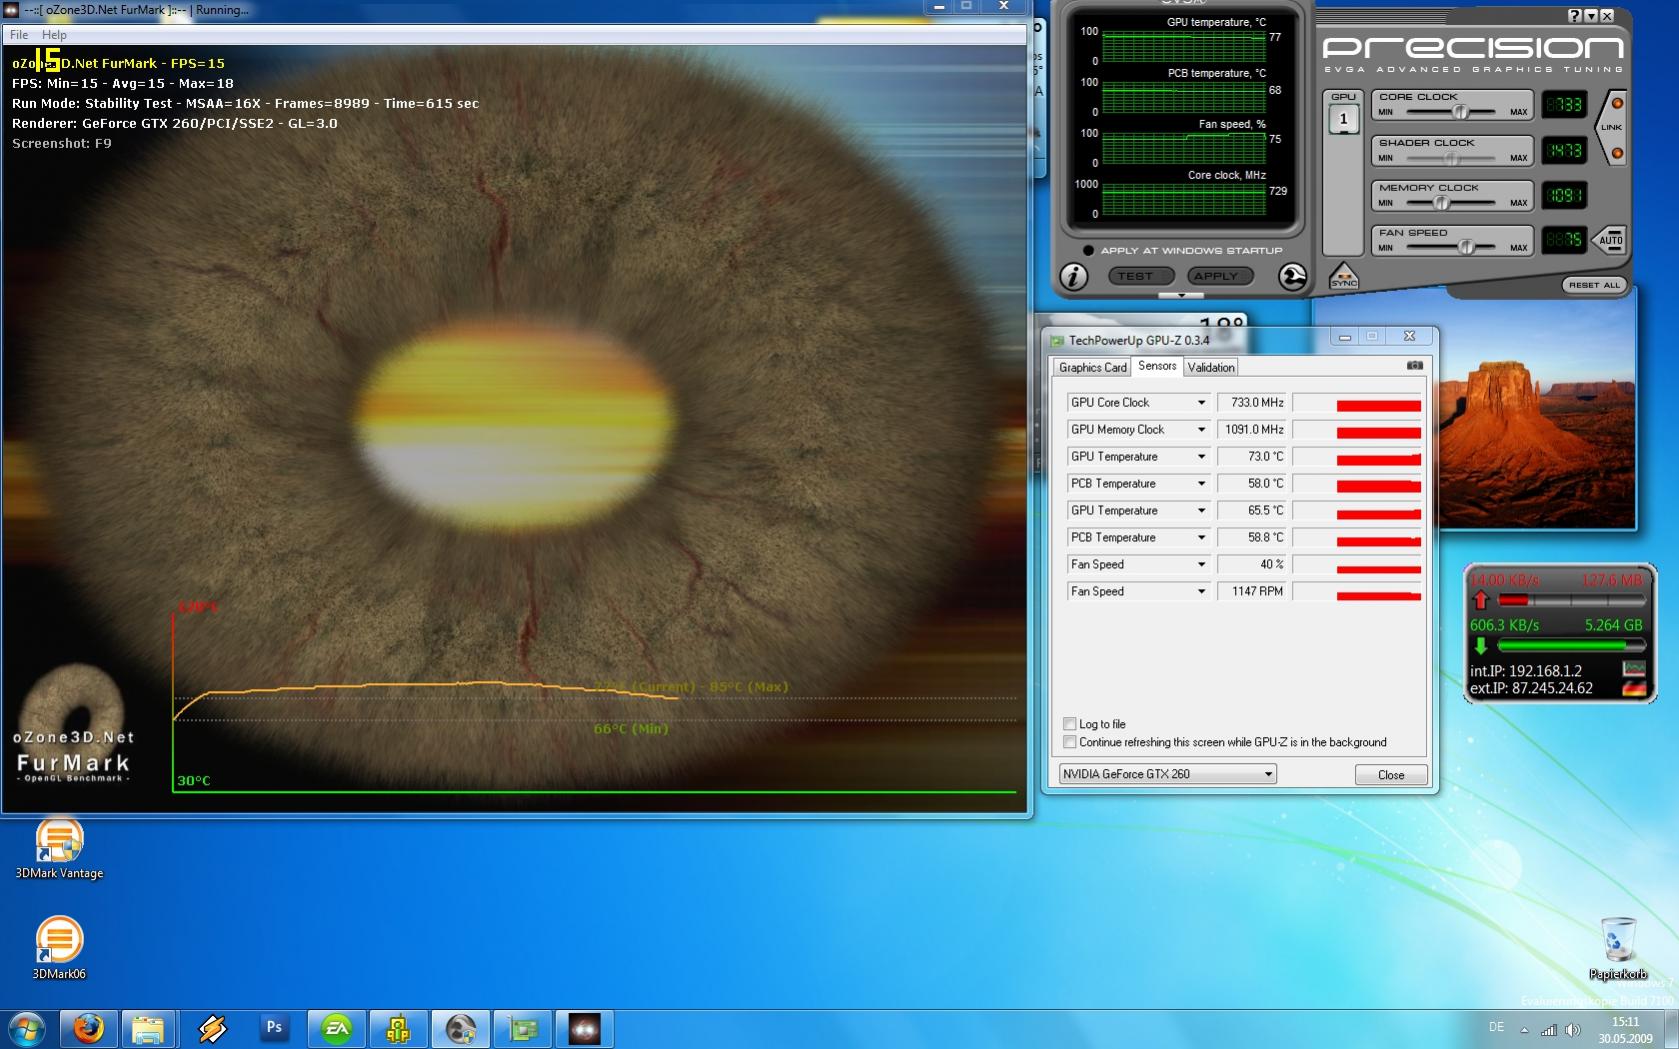Screen dimensions: 1679x1049
Task: Toggle AUTO fan speed in Precision
Action: 1610,240
